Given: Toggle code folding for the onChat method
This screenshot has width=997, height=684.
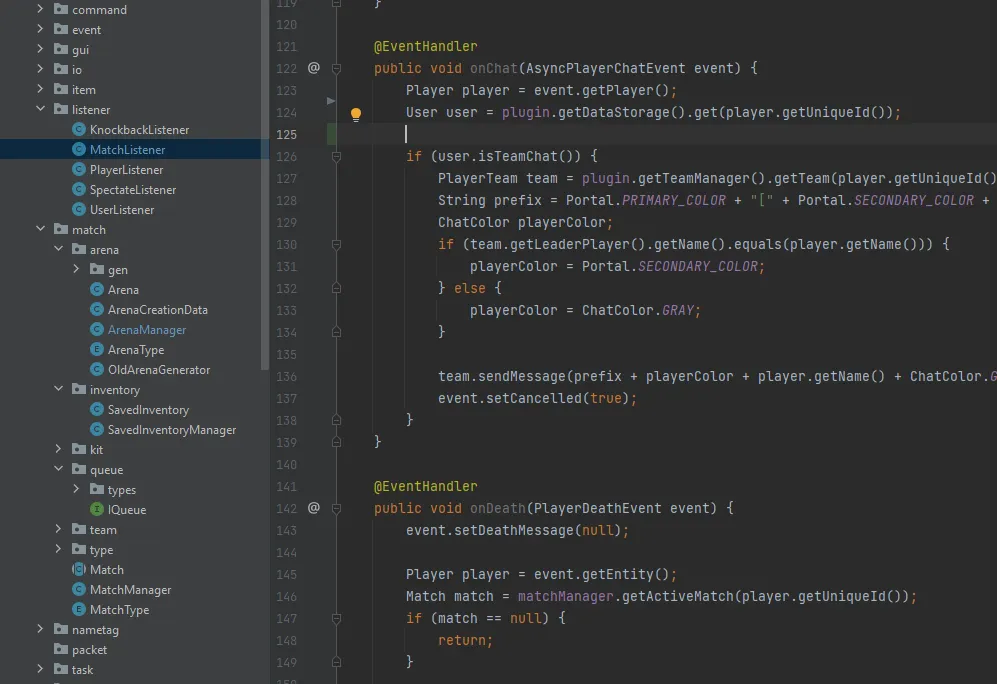Looking at the screenshot, I should pyautogui.click(x=336, y=69).
